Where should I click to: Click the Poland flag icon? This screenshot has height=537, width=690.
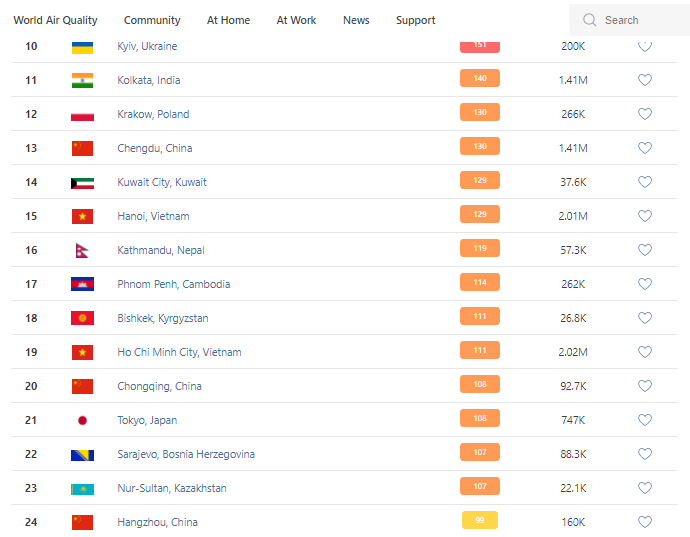click(x=82, y=114)
